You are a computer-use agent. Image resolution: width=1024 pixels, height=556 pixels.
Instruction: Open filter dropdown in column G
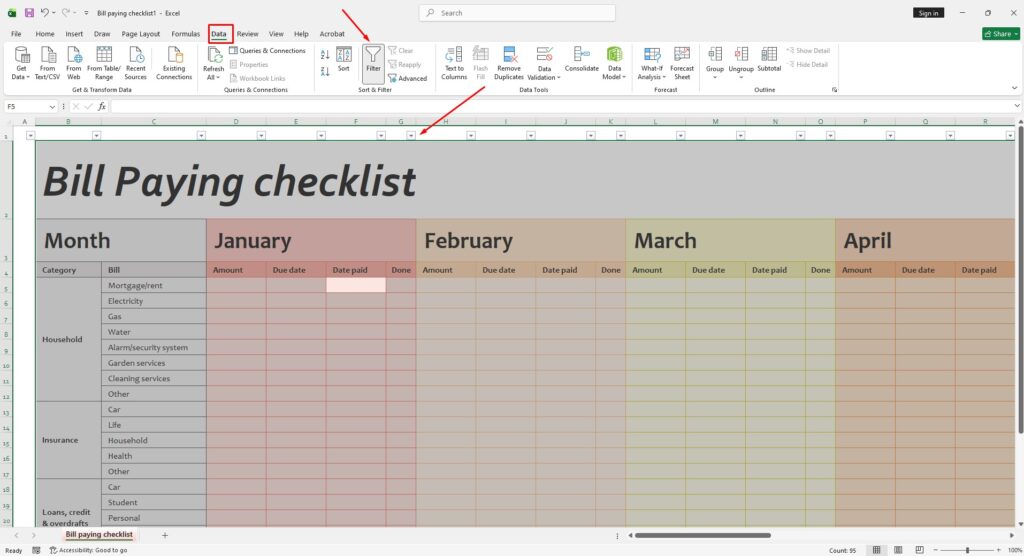411,135
